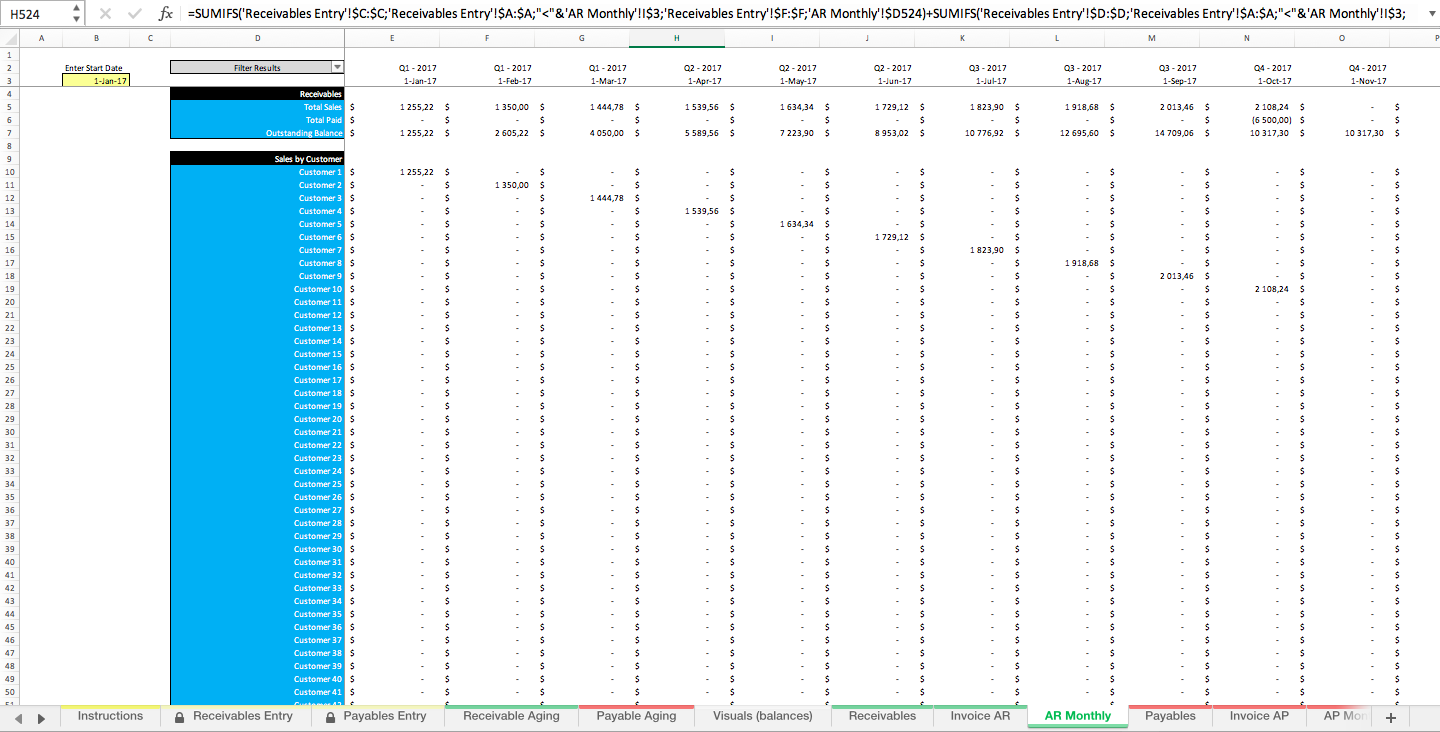Click Customer 3 sales value 1 444,78
The width and height of the screenshot is (1440, 732).
tap(606, 198)
